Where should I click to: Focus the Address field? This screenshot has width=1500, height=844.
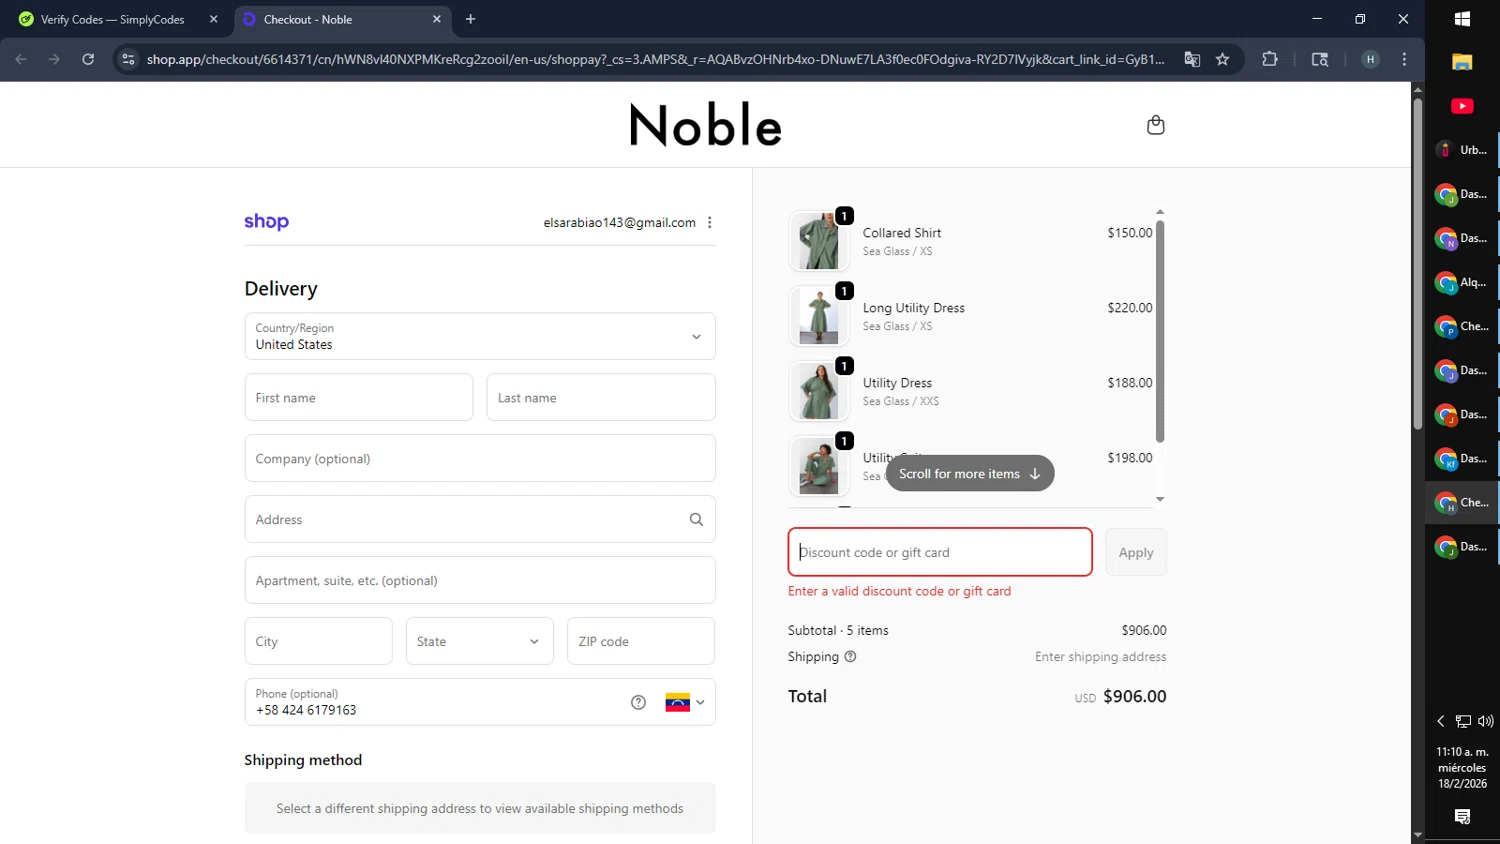(x=480, y=519)
